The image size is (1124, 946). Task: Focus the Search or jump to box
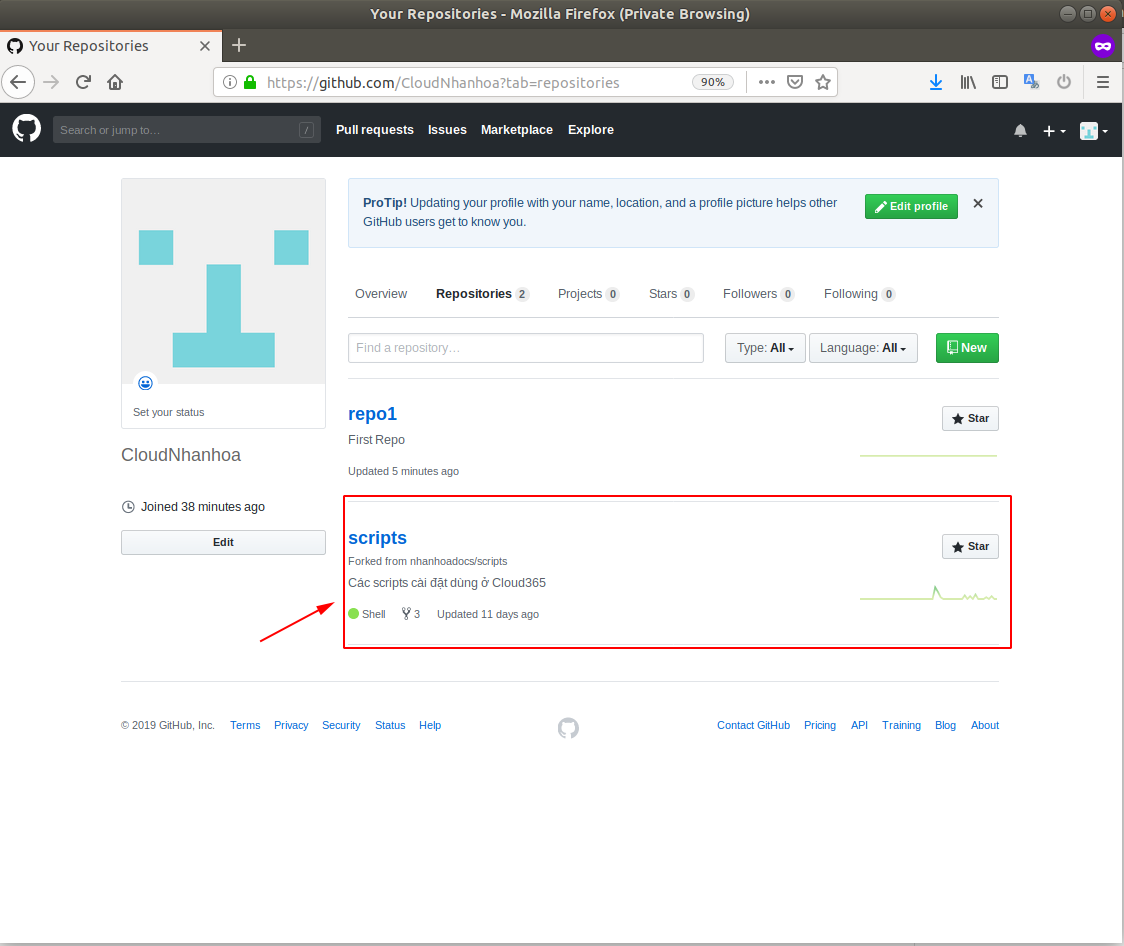pyautogui.click(x=186, y=130)
